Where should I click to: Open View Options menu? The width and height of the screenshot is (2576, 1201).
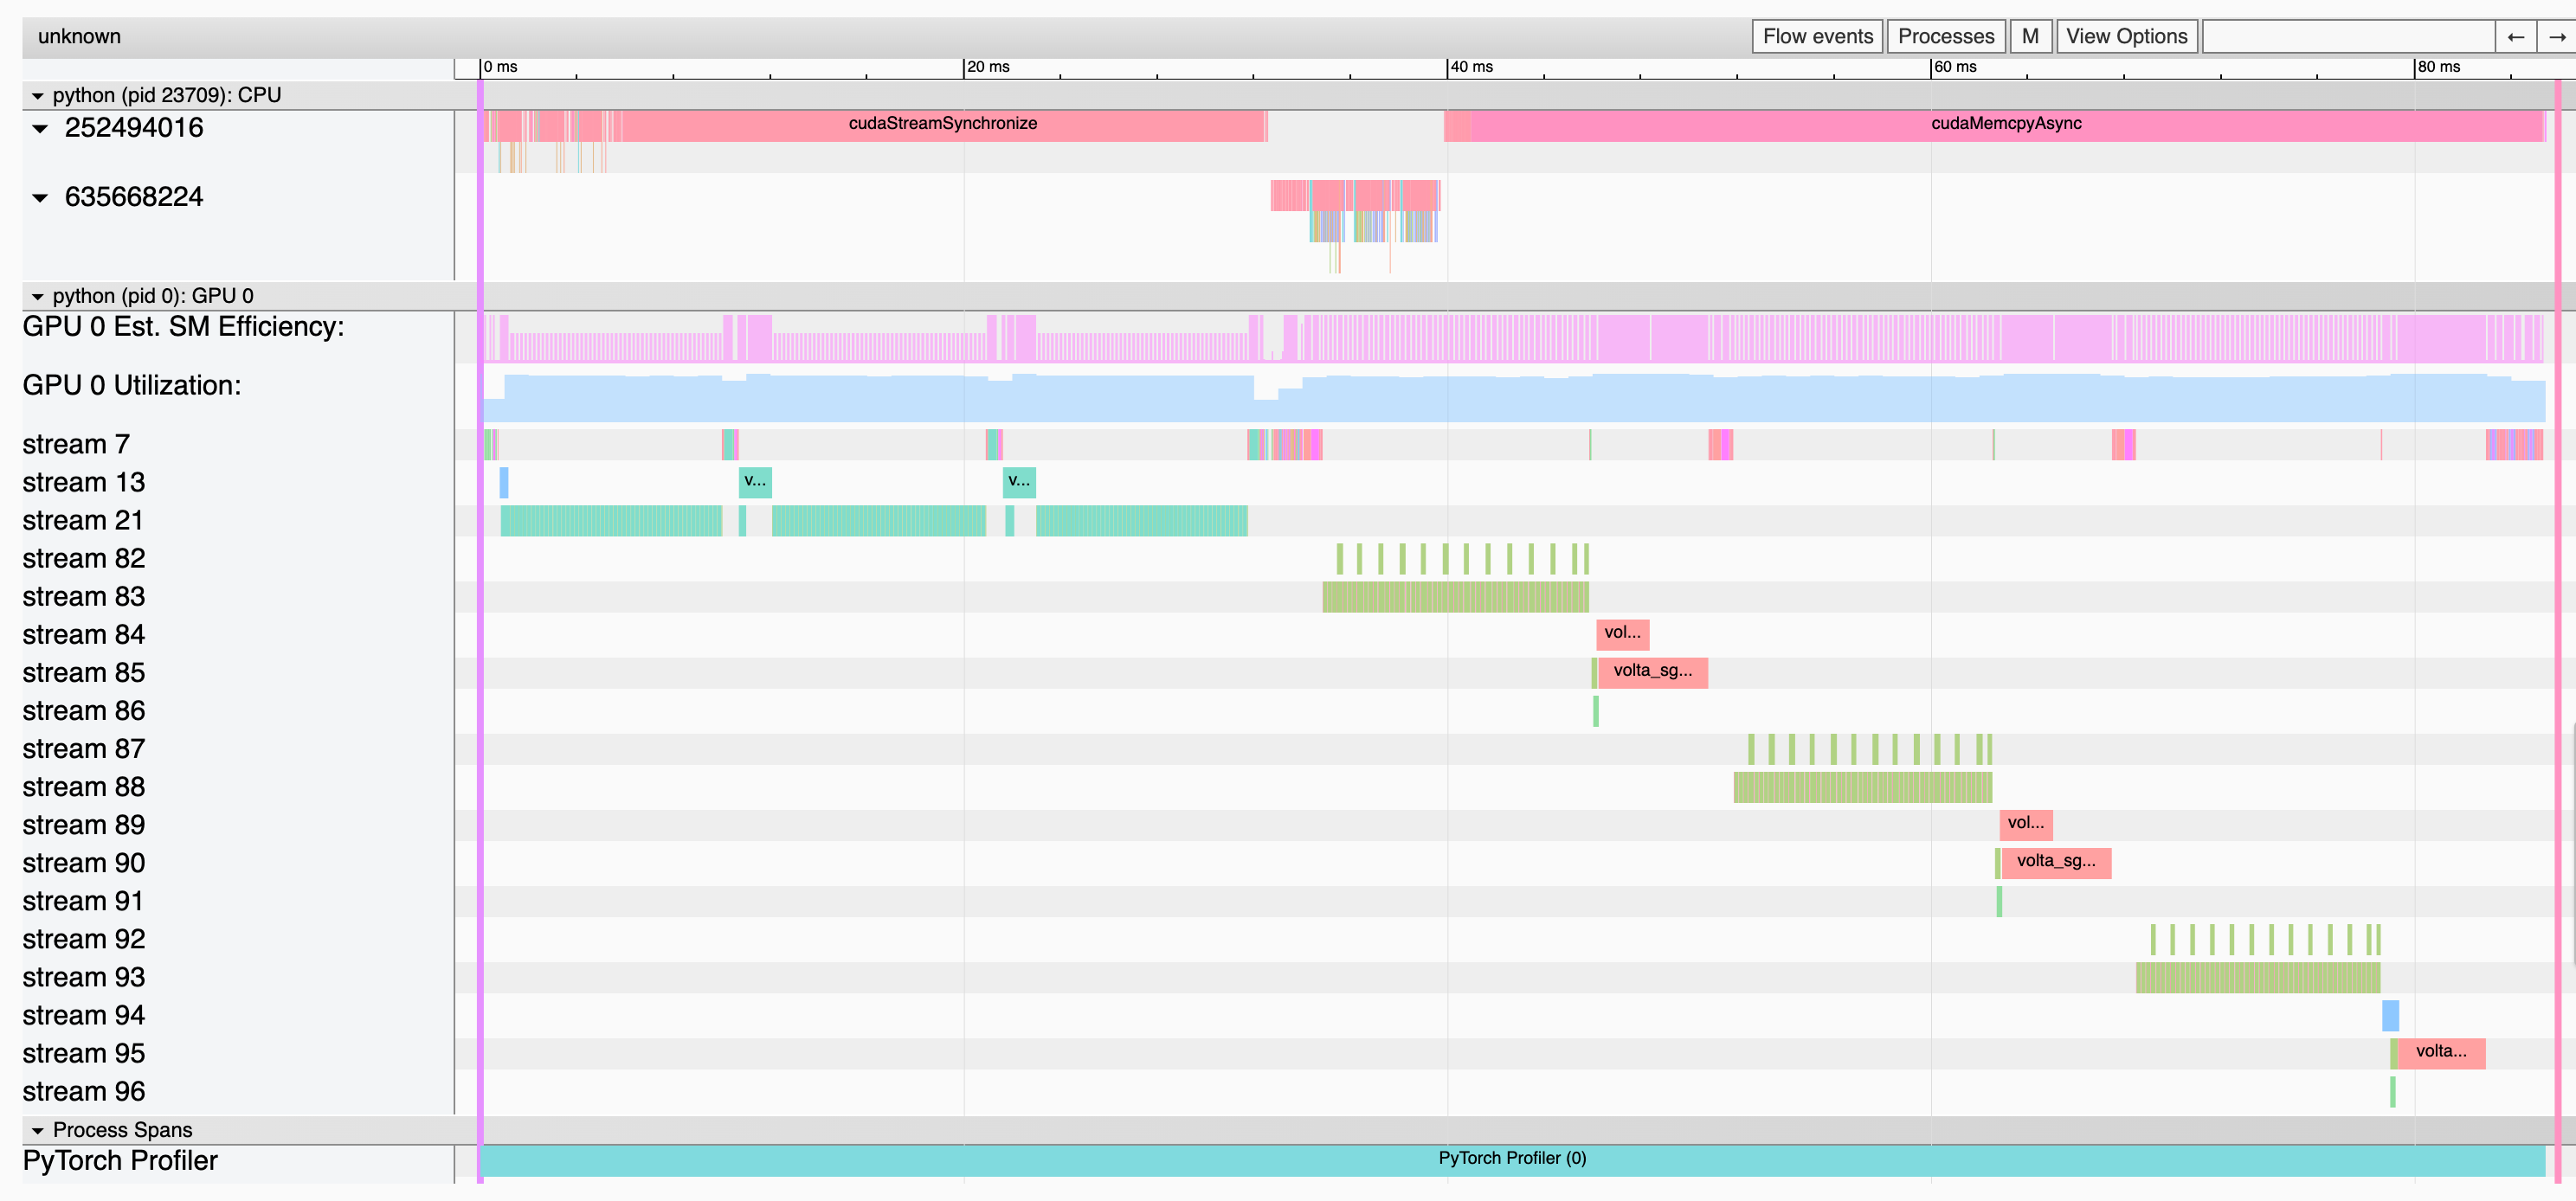tap(2126, 37)
